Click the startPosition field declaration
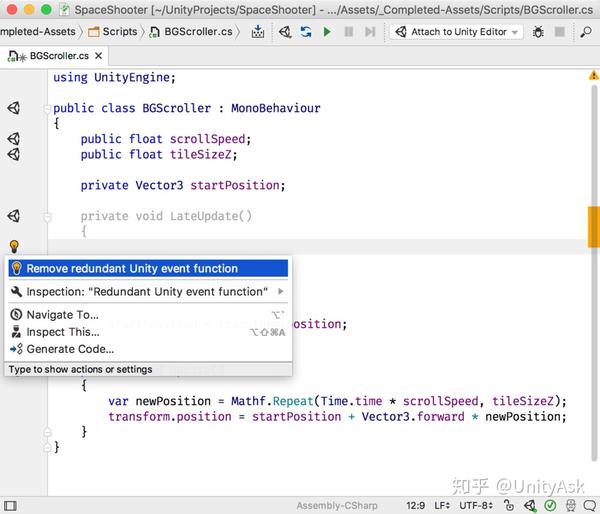The image size is (600, 514). [235, 185]
